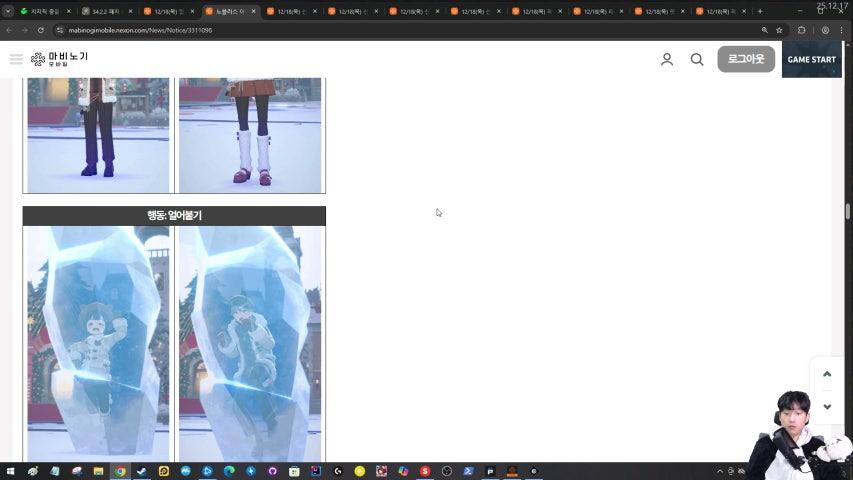Open left frozen character image
Image resolution: width=853 pixels, height=480 pixels.
(x=98, y=344)
